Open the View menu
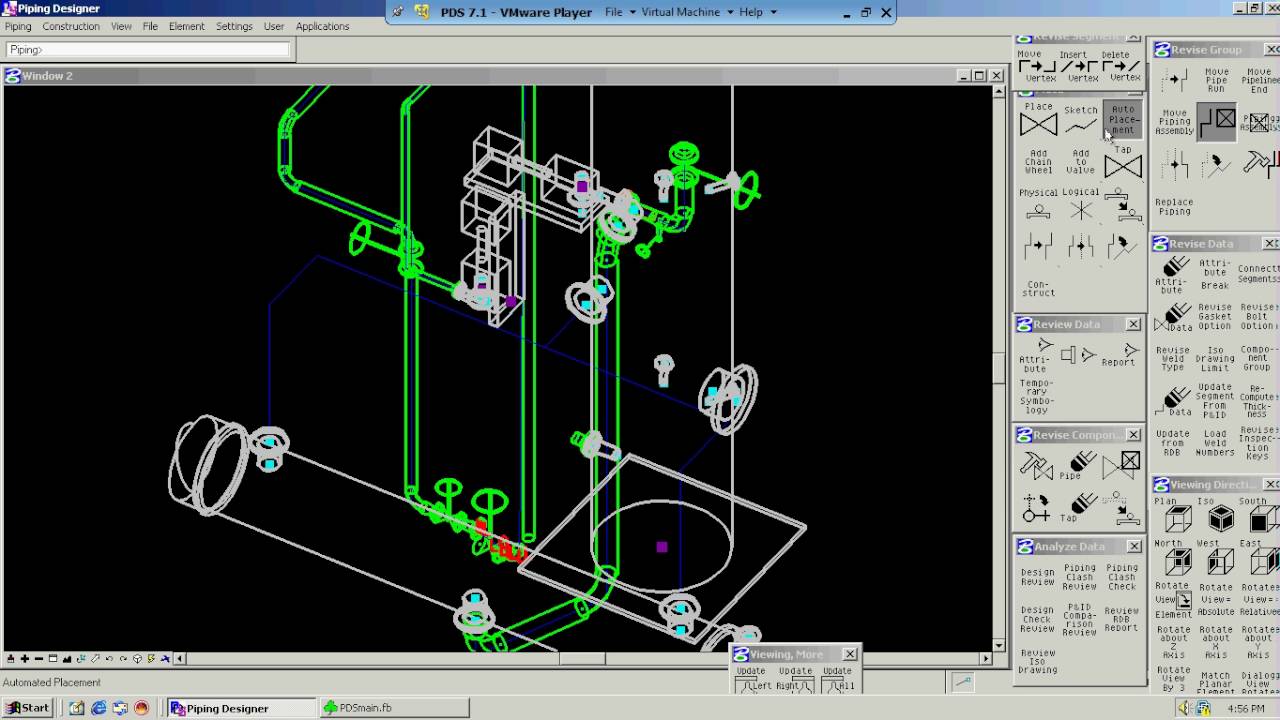Viewport: 1280px width, 720px height. pos(121,27)
